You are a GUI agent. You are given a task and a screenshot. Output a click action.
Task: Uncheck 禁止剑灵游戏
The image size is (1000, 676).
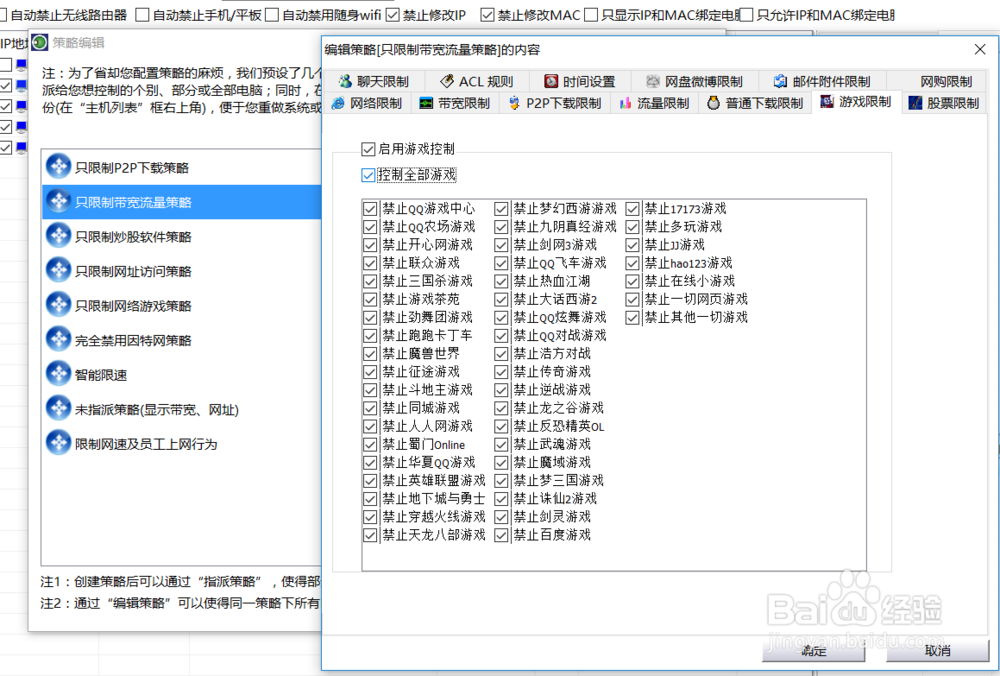point(501,517)
